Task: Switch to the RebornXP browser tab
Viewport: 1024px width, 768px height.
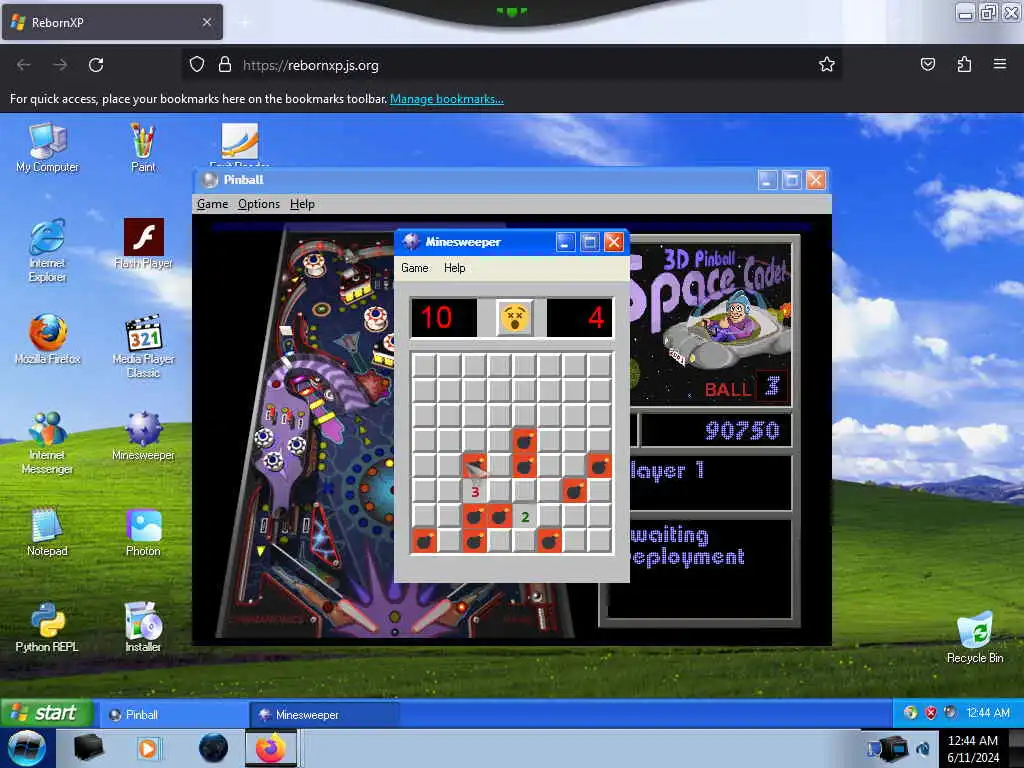Action: pos(112,22)
